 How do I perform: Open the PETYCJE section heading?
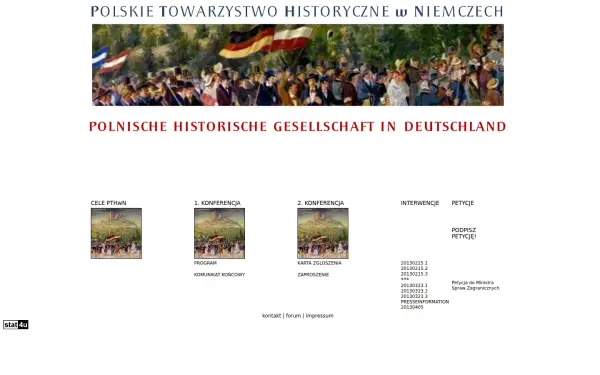(x=463, y=203)
